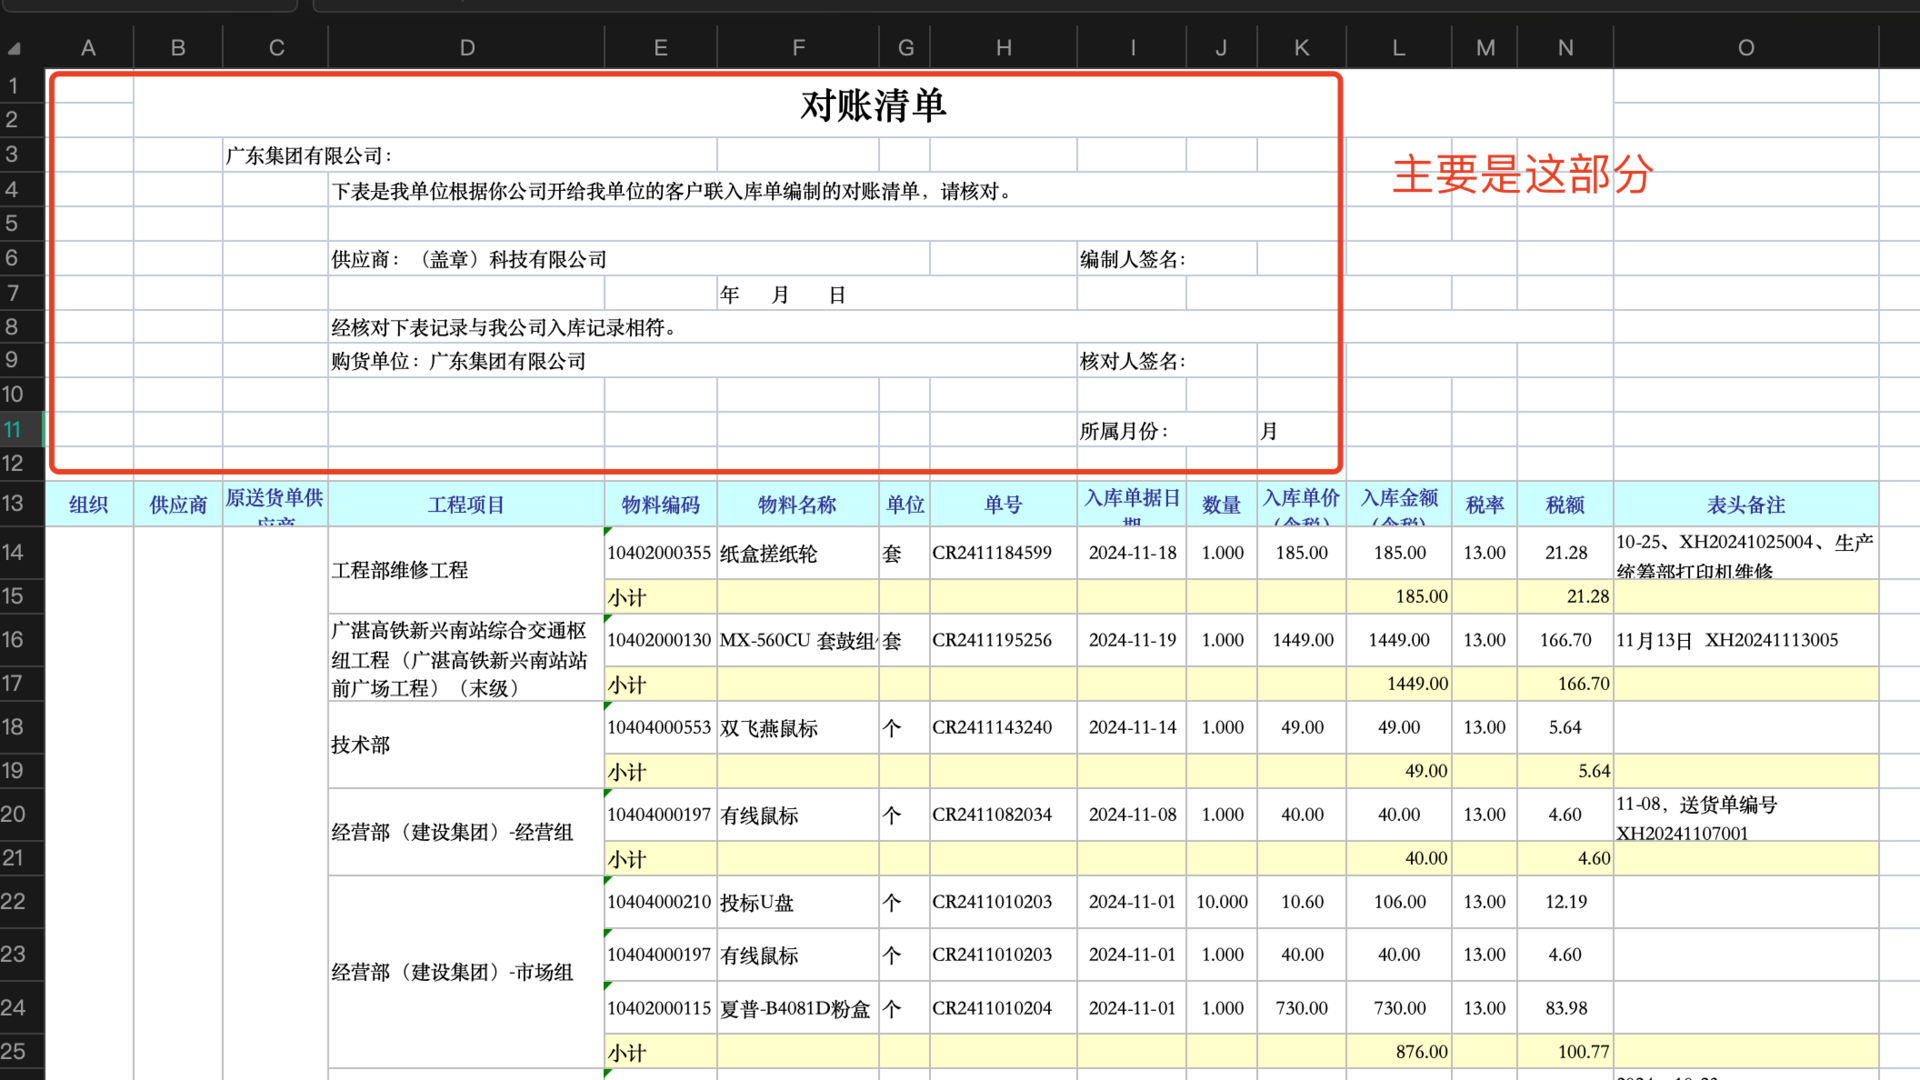
Task: Click the date cell 2024-11-18
Action: [x=1133, y=552]
